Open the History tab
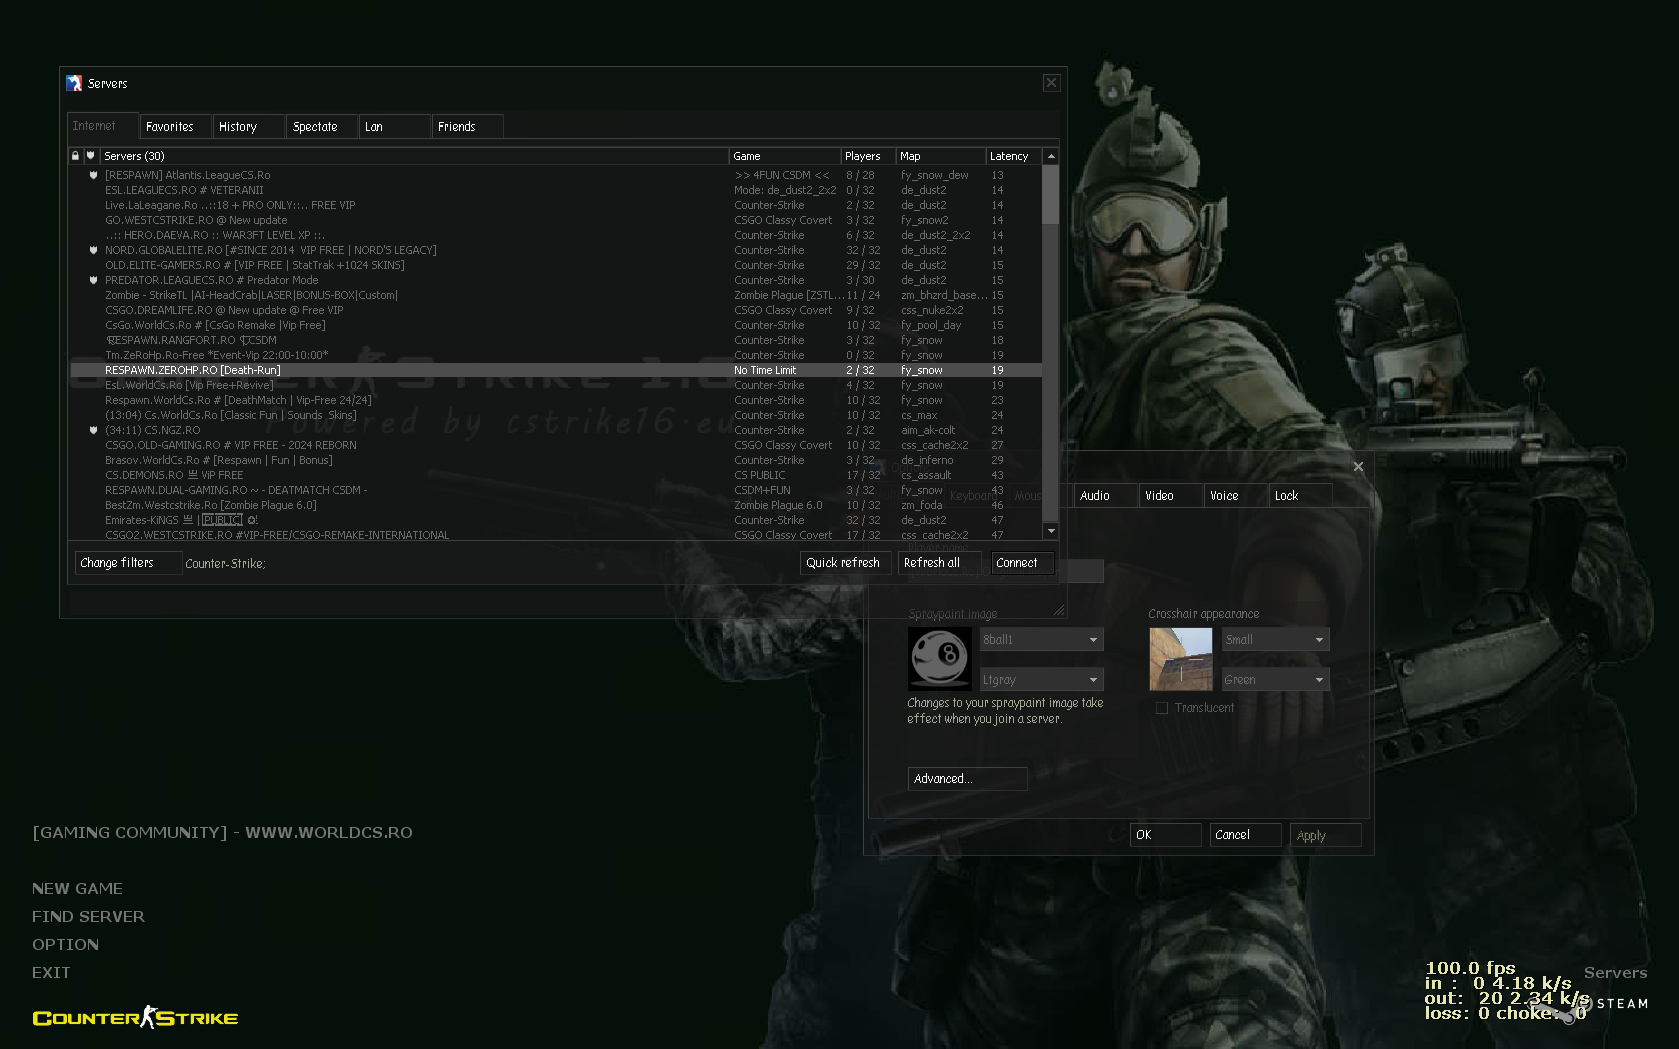1679x1049 pixels. (249, 127)
